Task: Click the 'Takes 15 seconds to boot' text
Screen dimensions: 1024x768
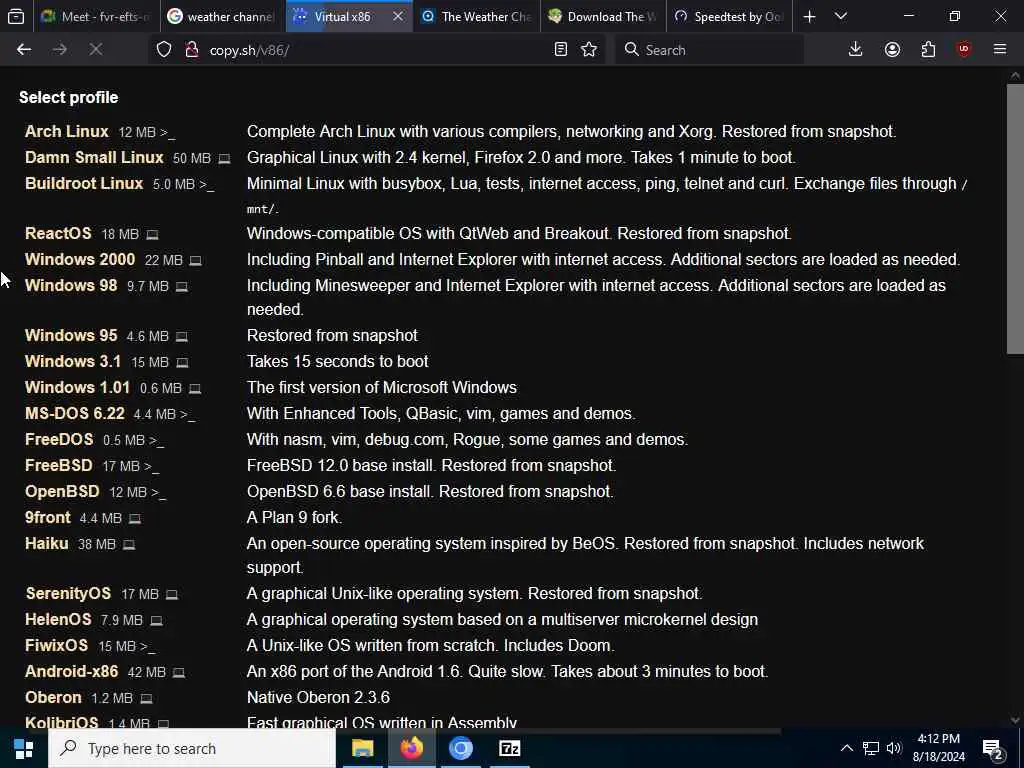Action: tap(338, 361)
